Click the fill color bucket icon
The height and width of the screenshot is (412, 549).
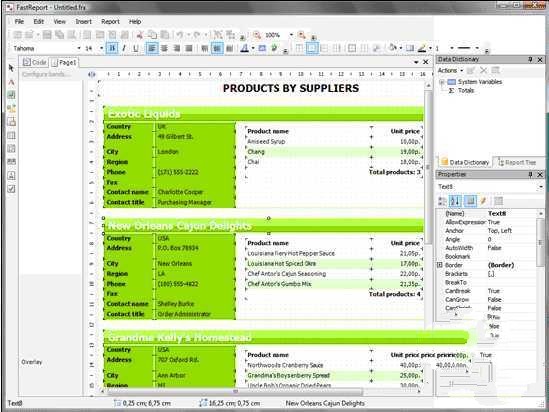pos(393,48)
